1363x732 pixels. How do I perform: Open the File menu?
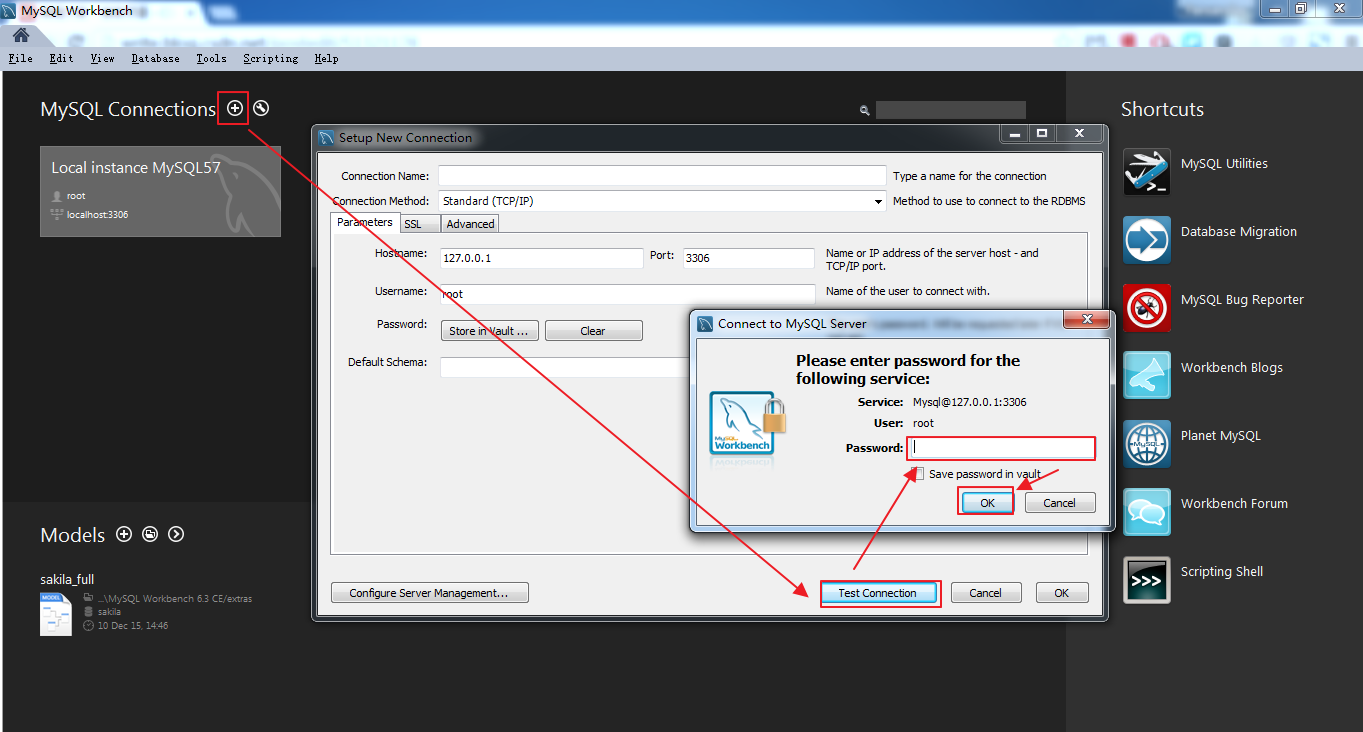pos(20,58)
